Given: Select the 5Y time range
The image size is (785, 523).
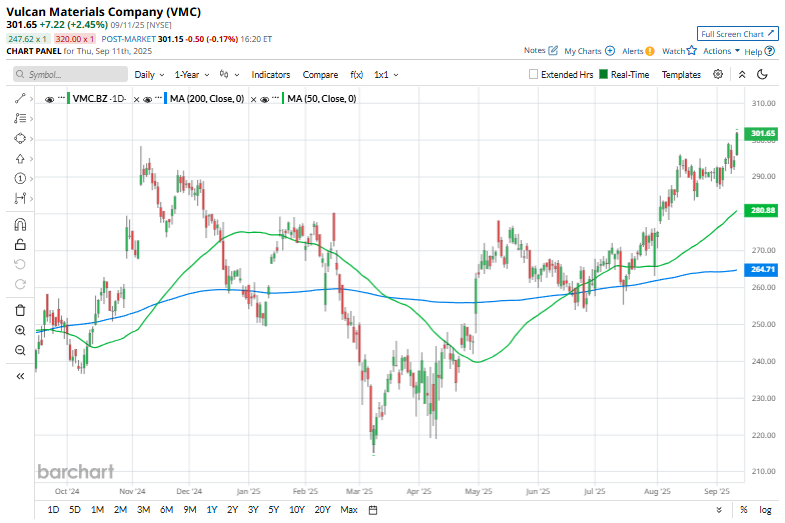Looking at the screenshot, I should pos(273,510).
